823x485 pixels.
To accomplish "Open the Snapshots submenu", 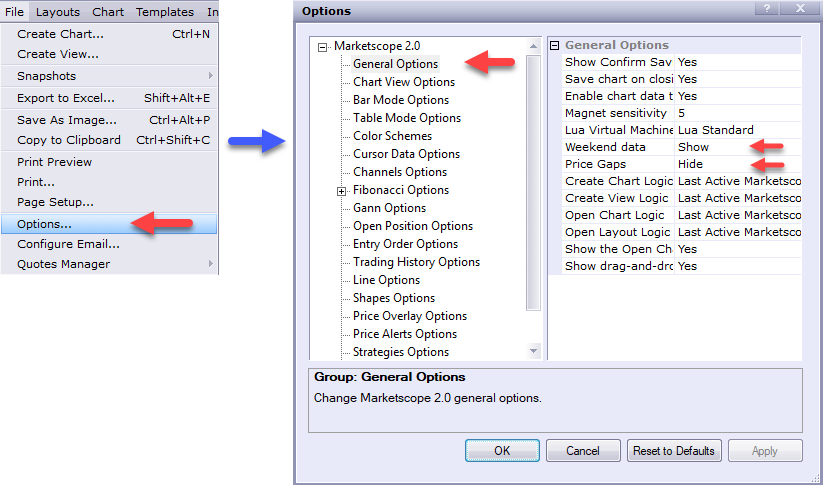I will click(109, 76).
